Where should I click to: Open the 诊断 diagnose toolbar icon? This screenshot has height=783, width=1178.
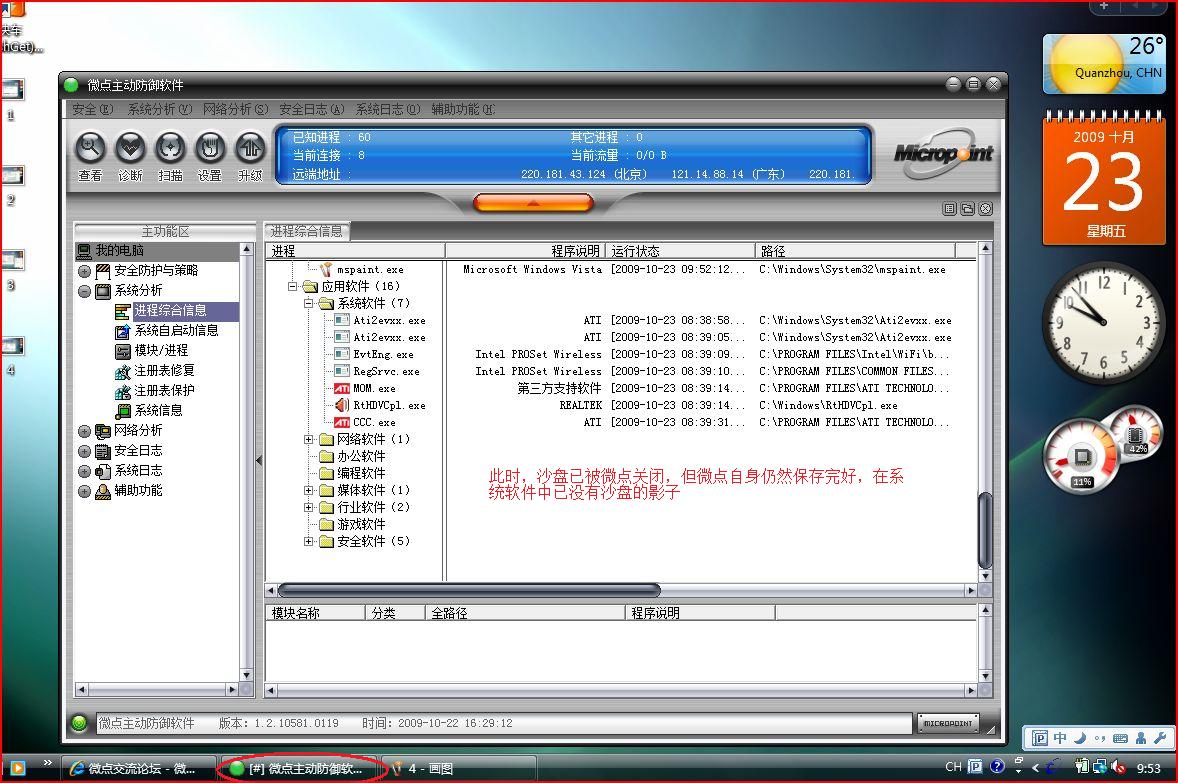click(x=130, y=148)
